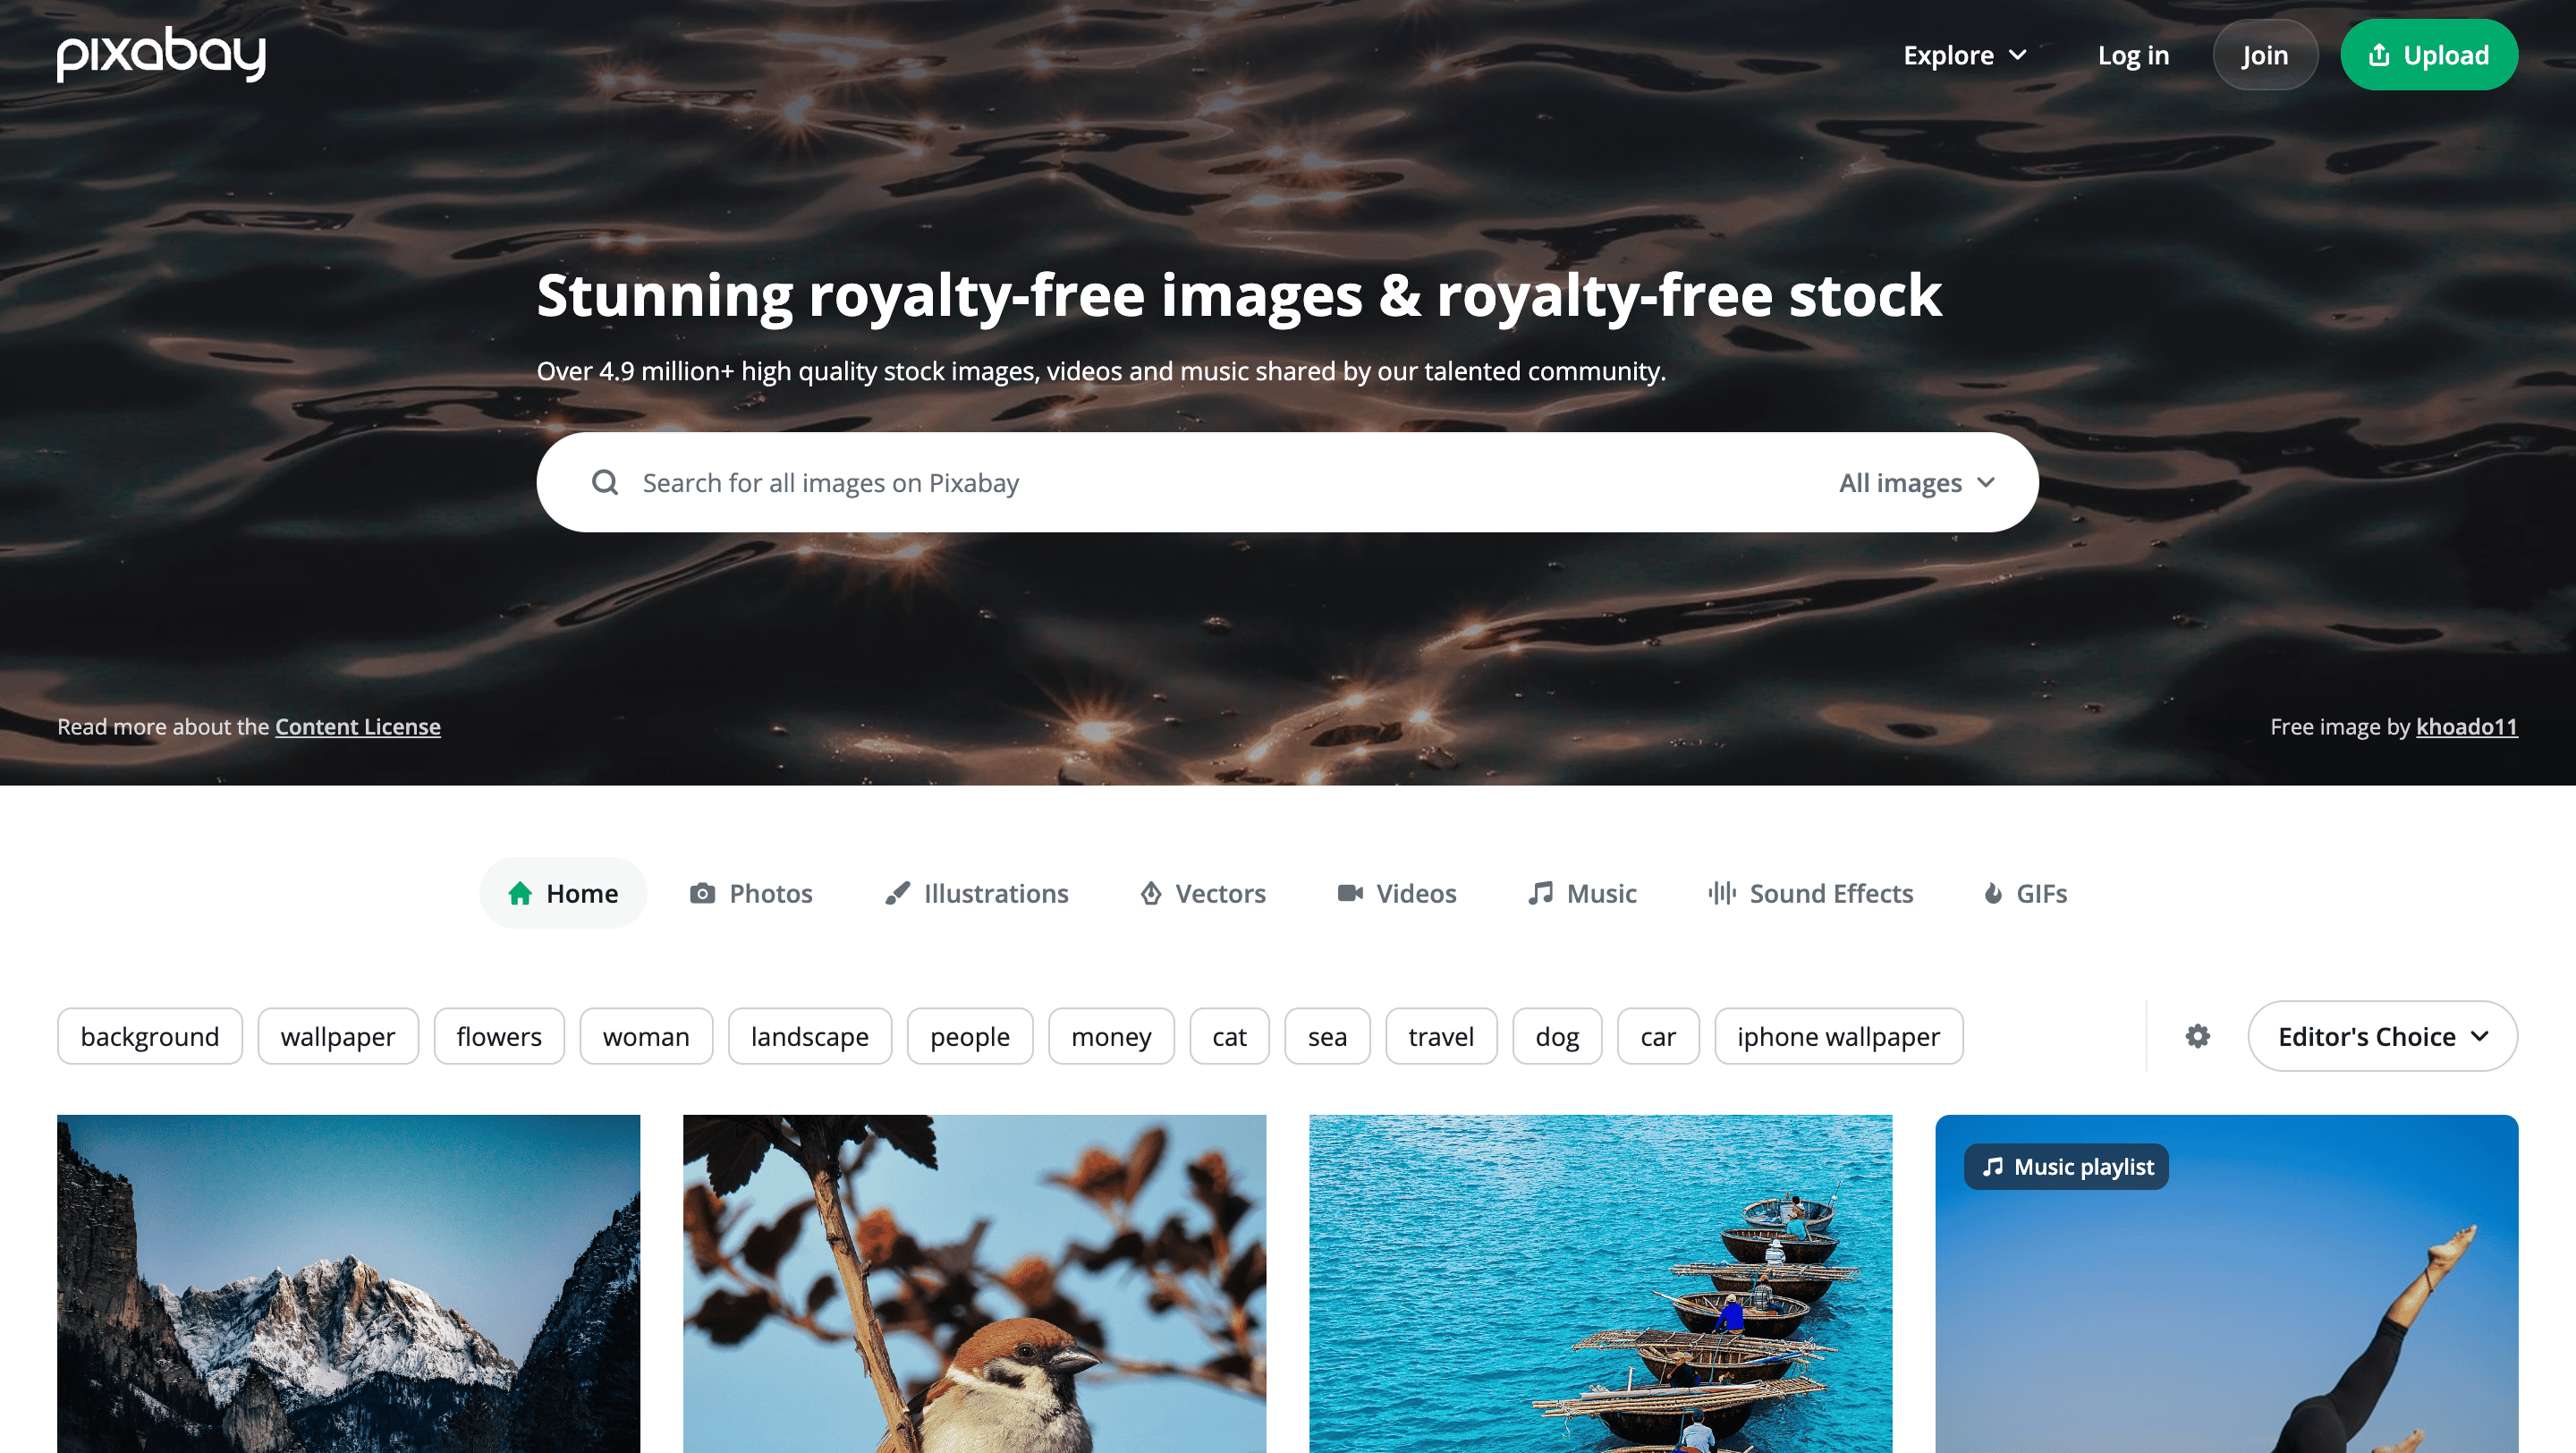2576x1453 pixels.
Task: Click the Join button
Action: coord(2265,55)
